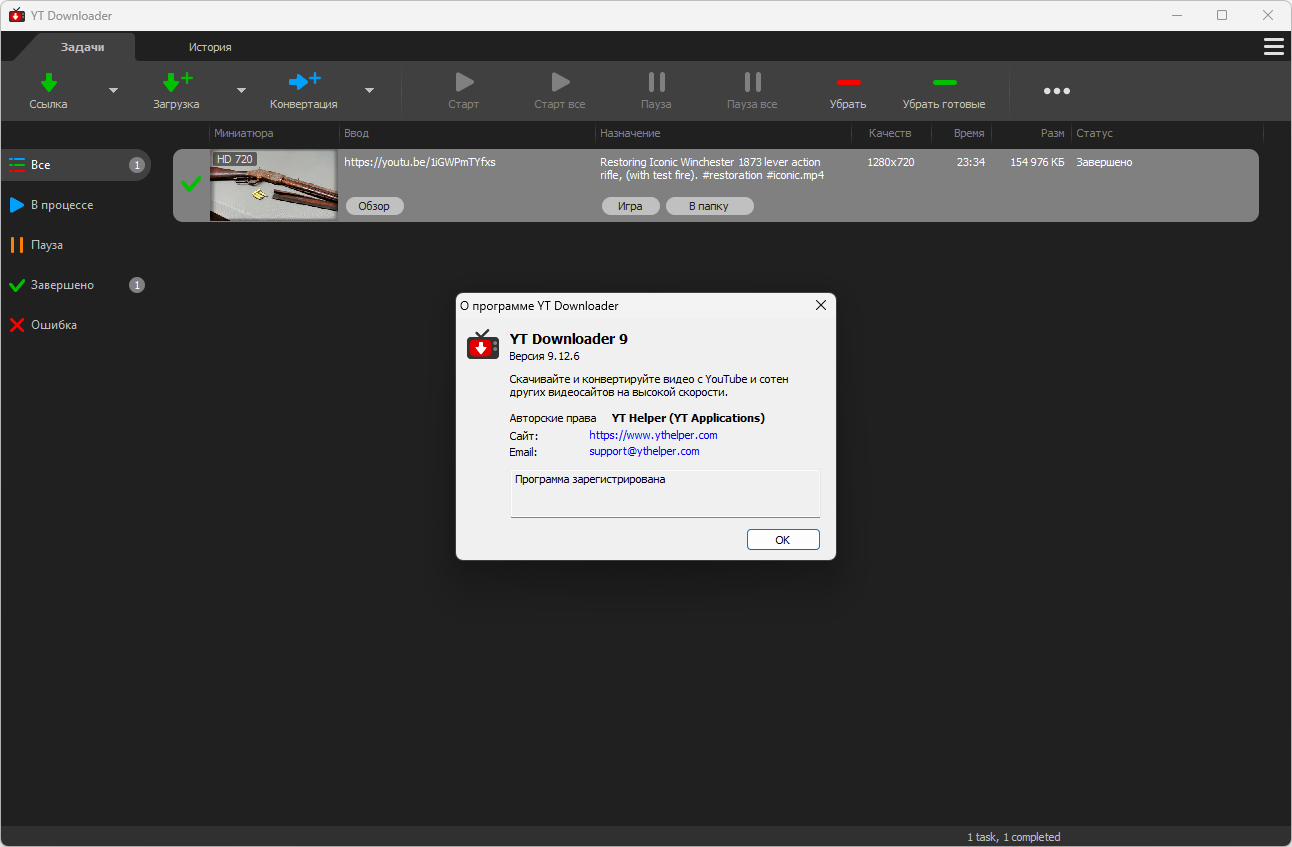
Task: Click the https://youtu.be/1iGWPmTYfxs URL text
Action: click(x=420, y=162)
